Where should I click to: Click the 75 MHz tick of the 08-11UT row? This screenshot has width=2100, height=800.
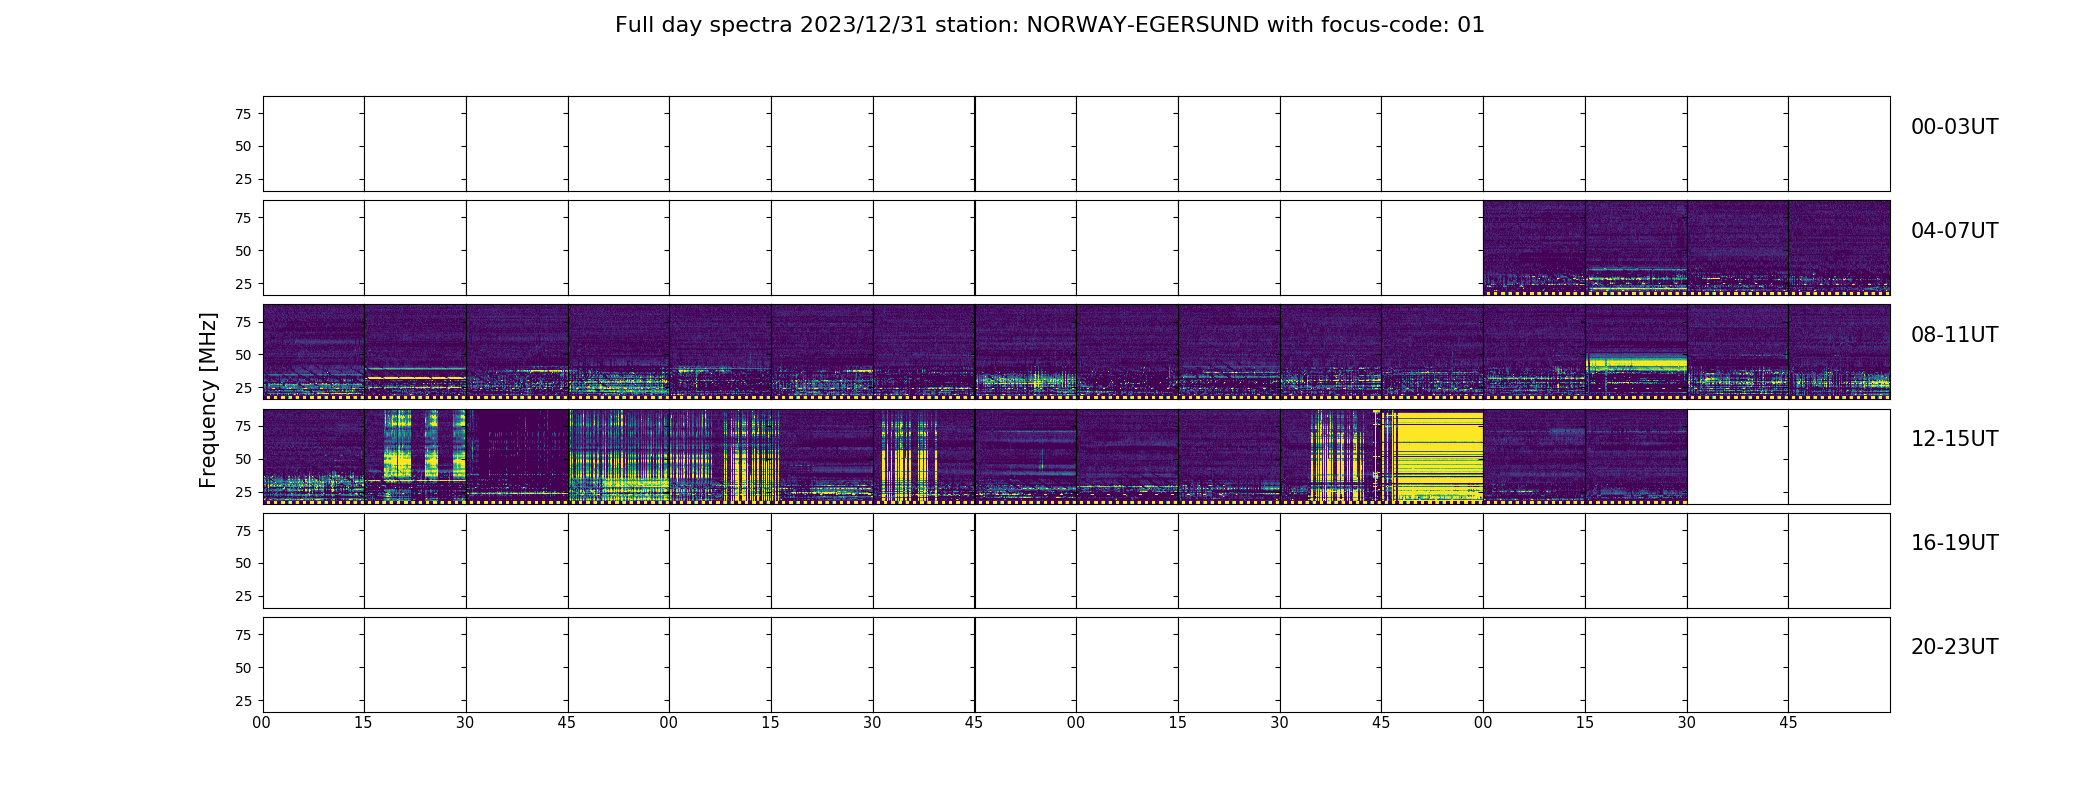[243, 322]
